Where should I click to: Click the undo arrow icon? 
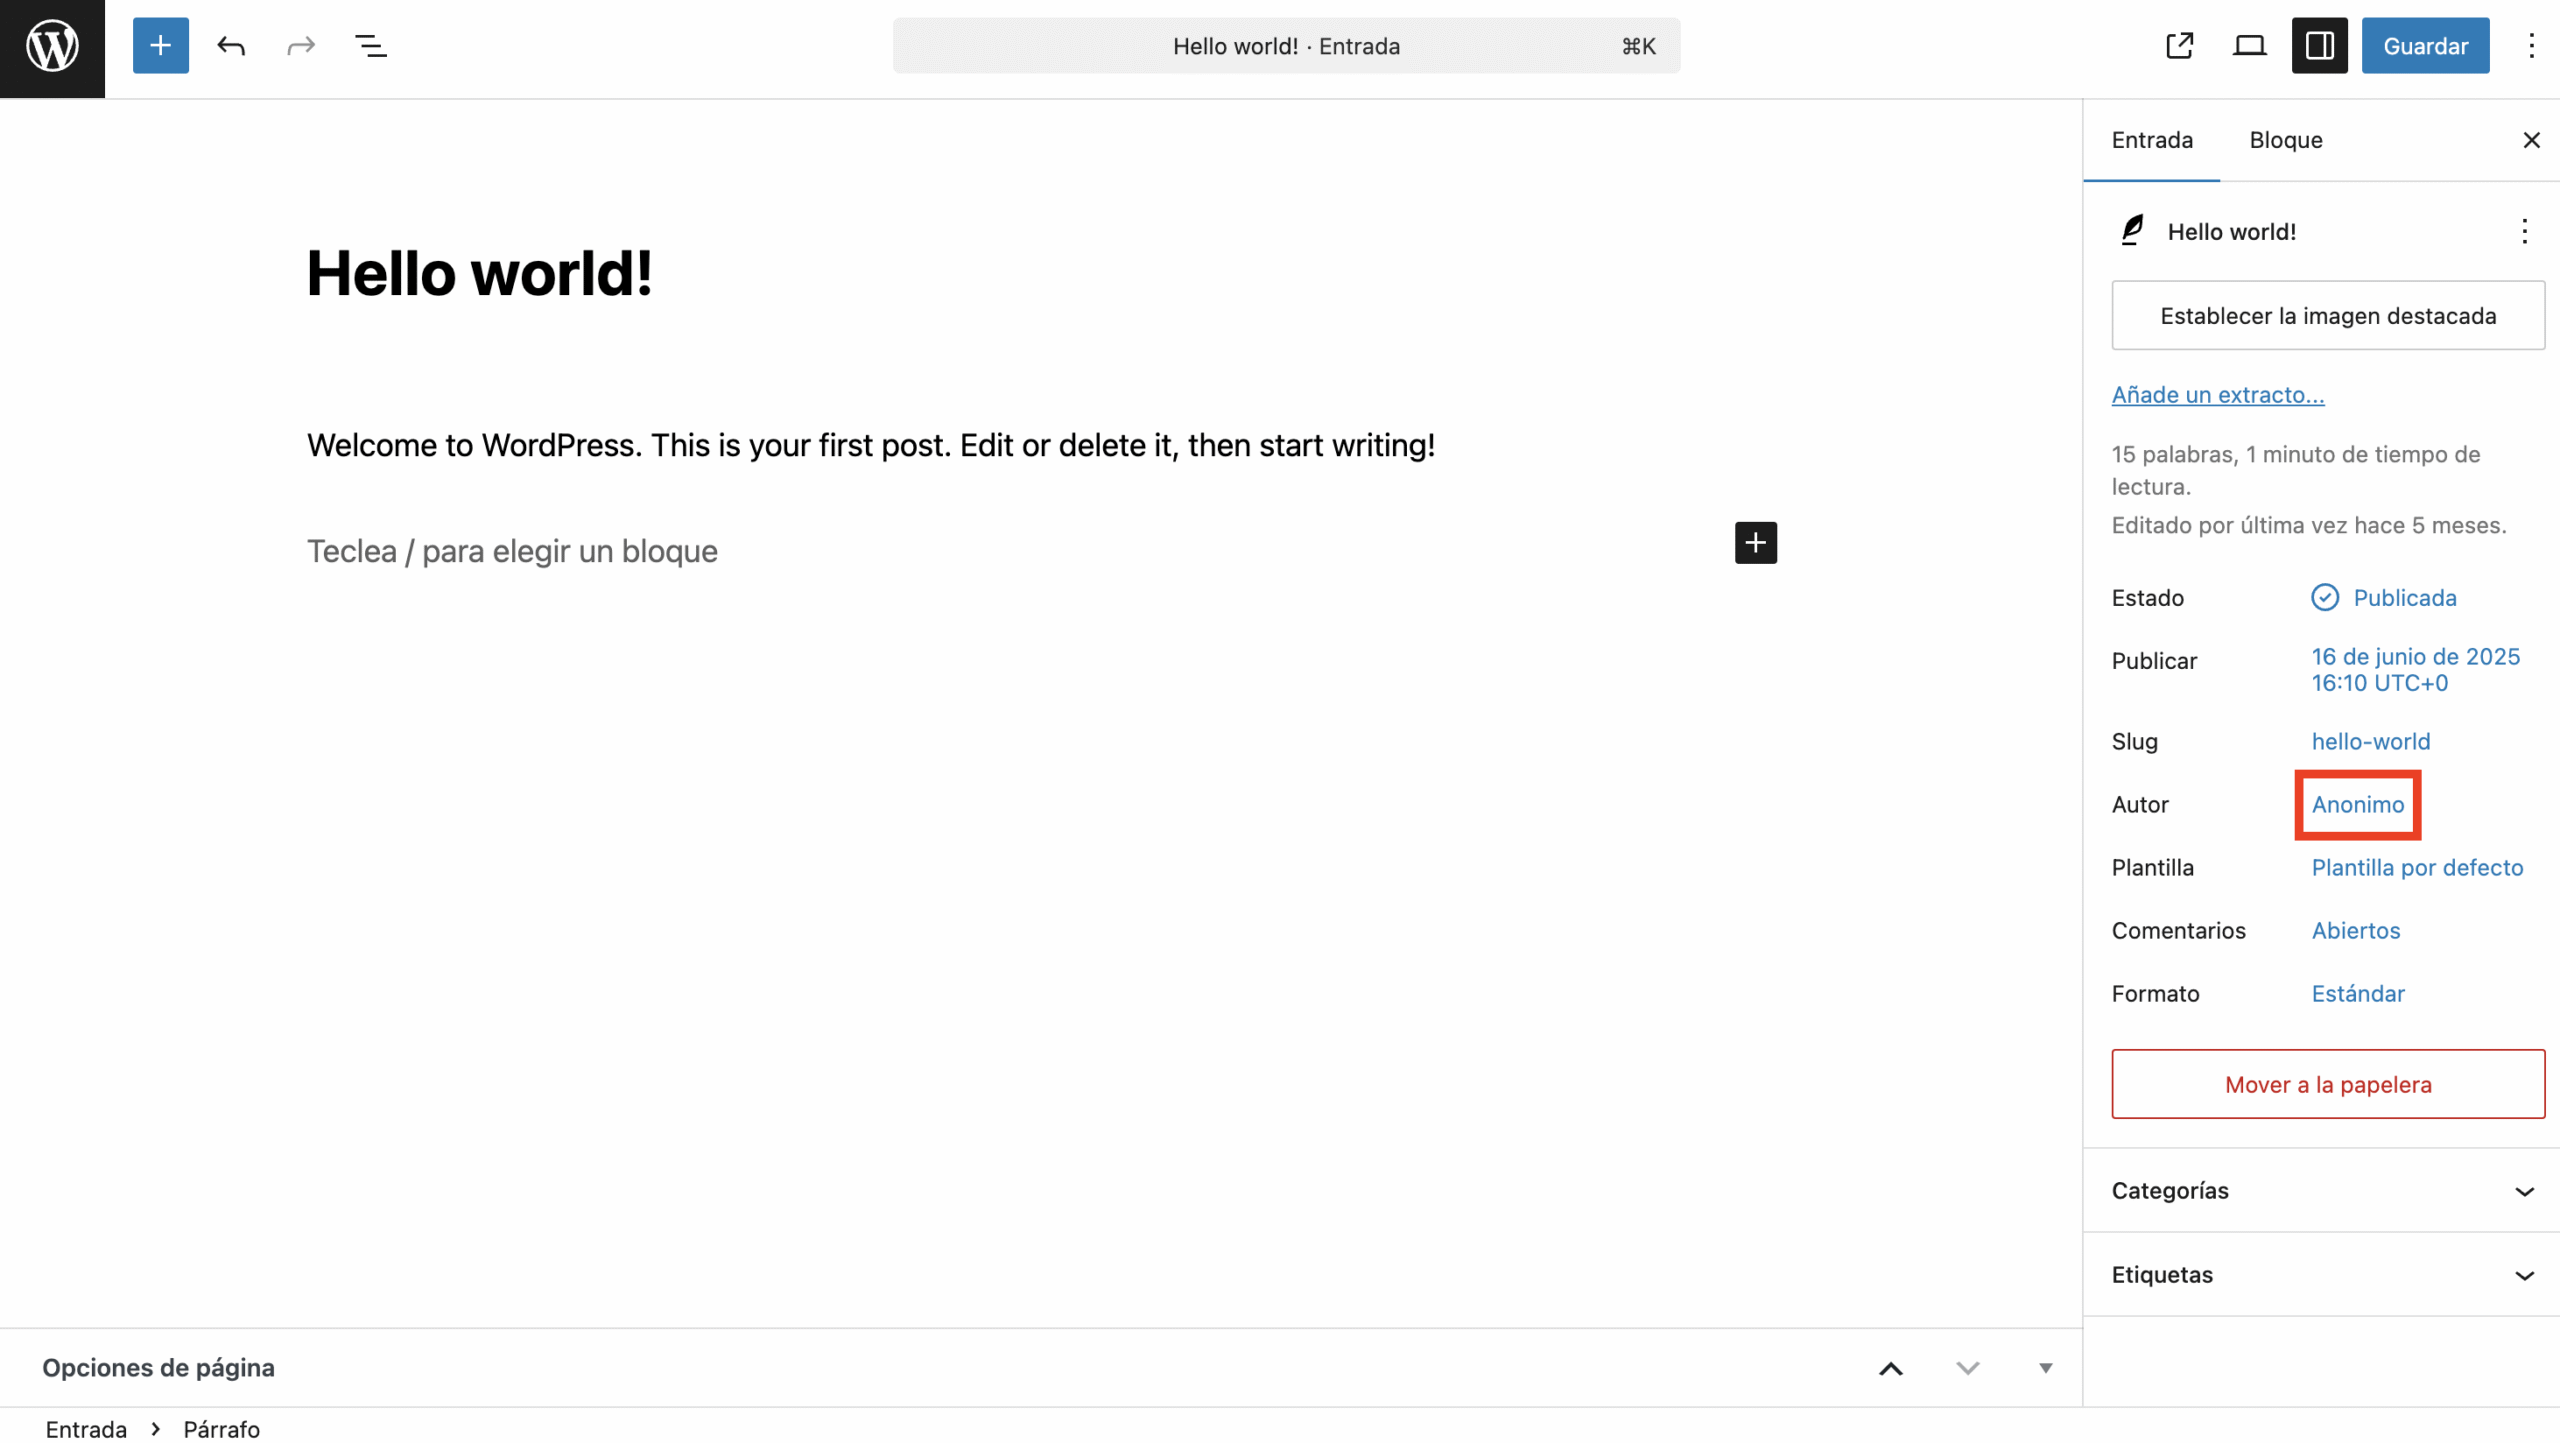(231, 46)
